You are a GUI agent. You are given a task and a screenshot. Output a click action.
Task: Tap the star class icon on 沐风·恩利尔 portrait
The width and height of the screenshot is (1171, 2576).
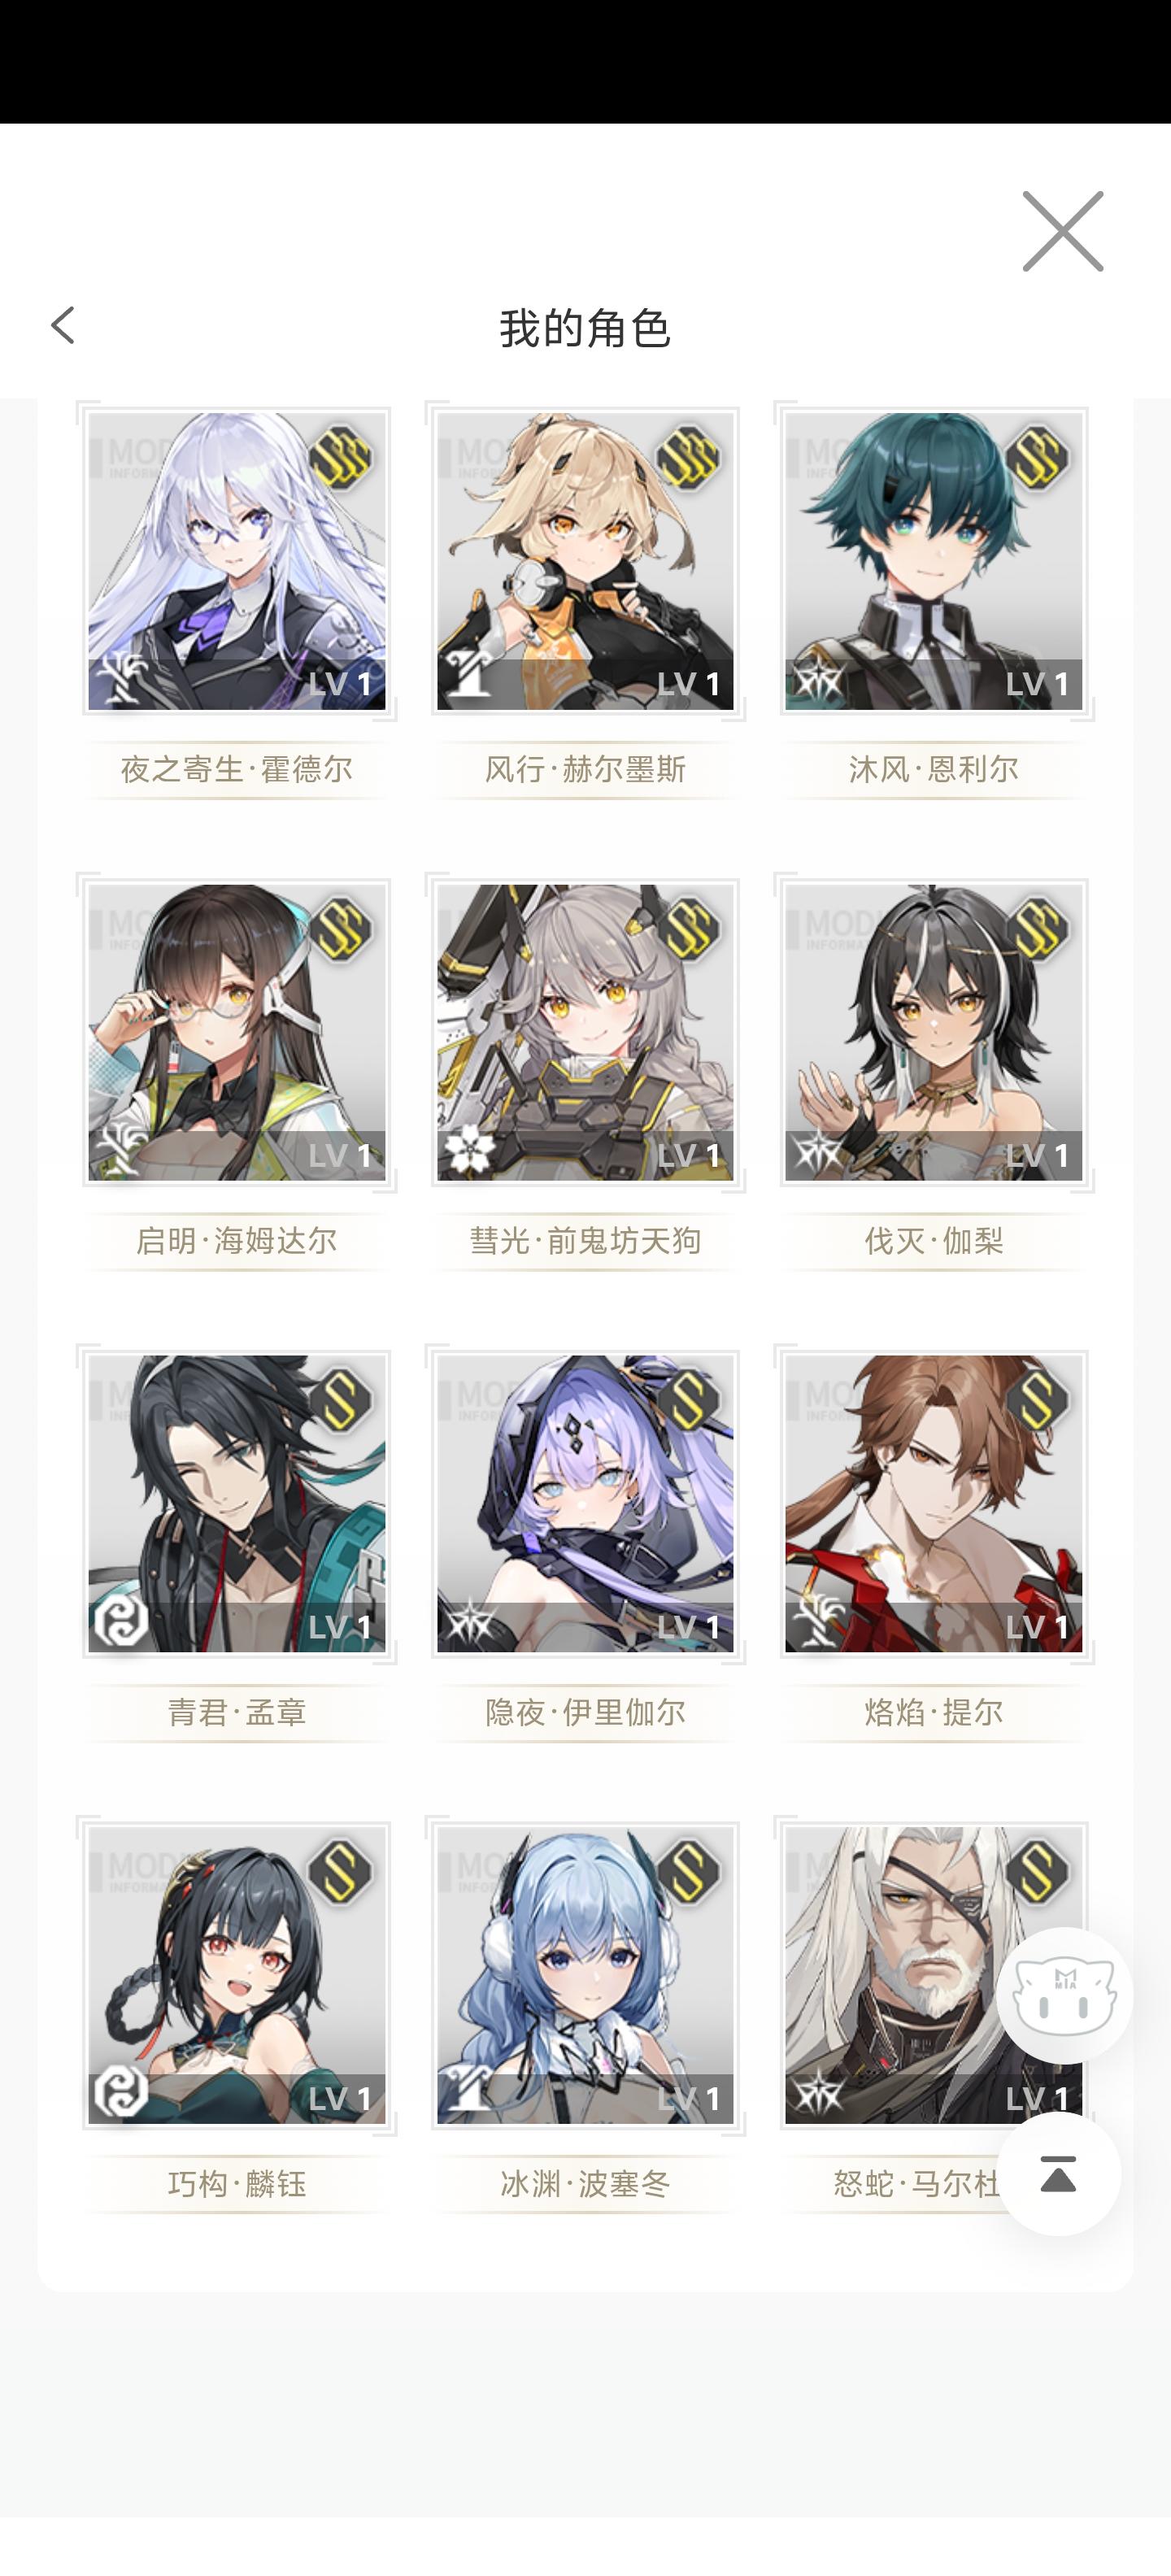[x=818, y=680]
